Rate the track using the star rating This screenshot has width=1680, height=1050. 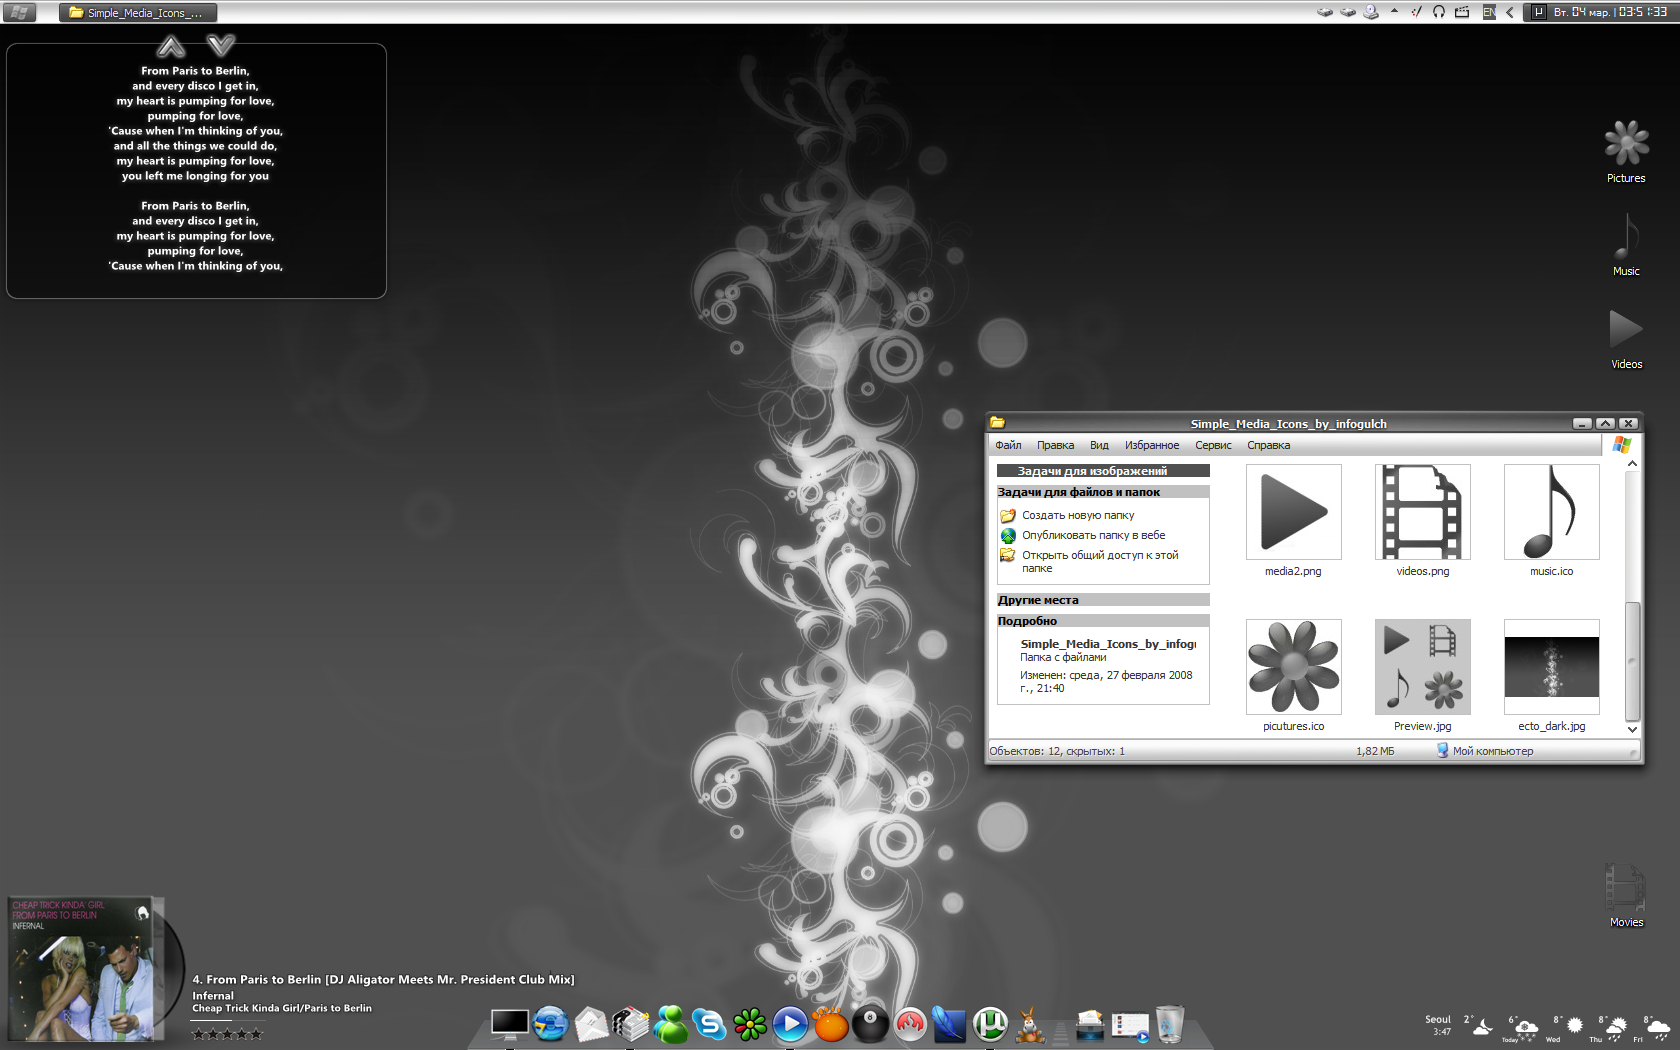click(x=227, y=1034)
